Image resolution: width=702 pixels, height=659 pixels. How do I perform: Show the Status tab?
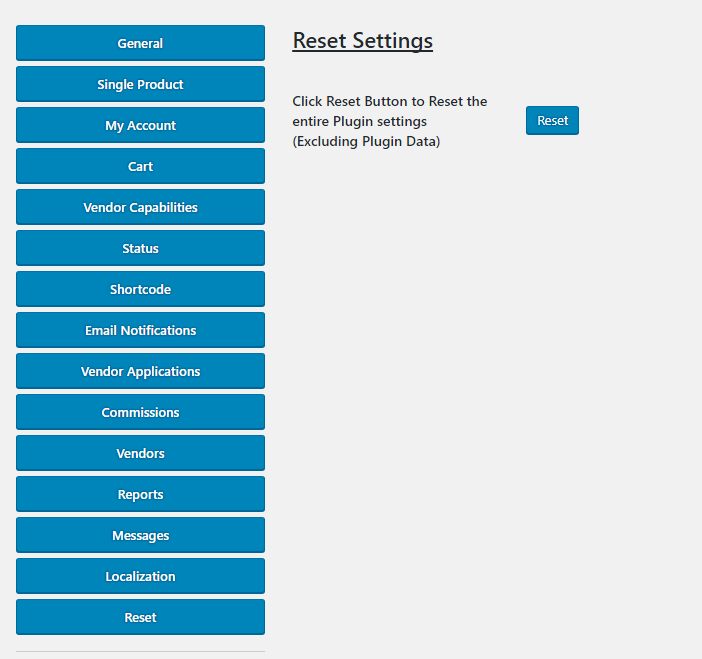point(140,248)
